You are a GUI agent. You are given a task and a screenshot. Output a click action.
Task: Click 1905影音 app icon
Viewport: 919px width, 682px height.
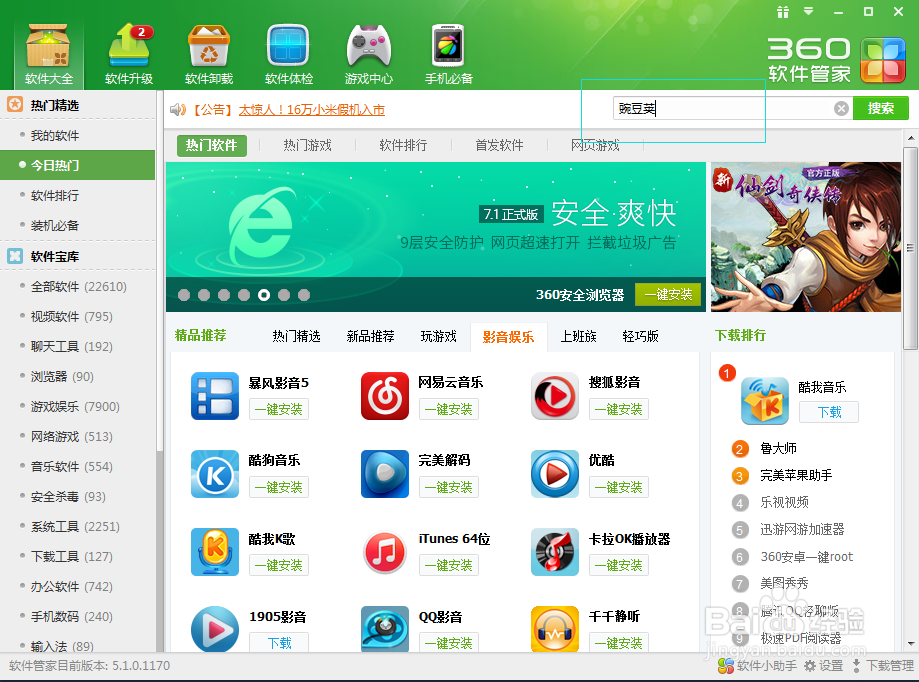coord(215,629)
